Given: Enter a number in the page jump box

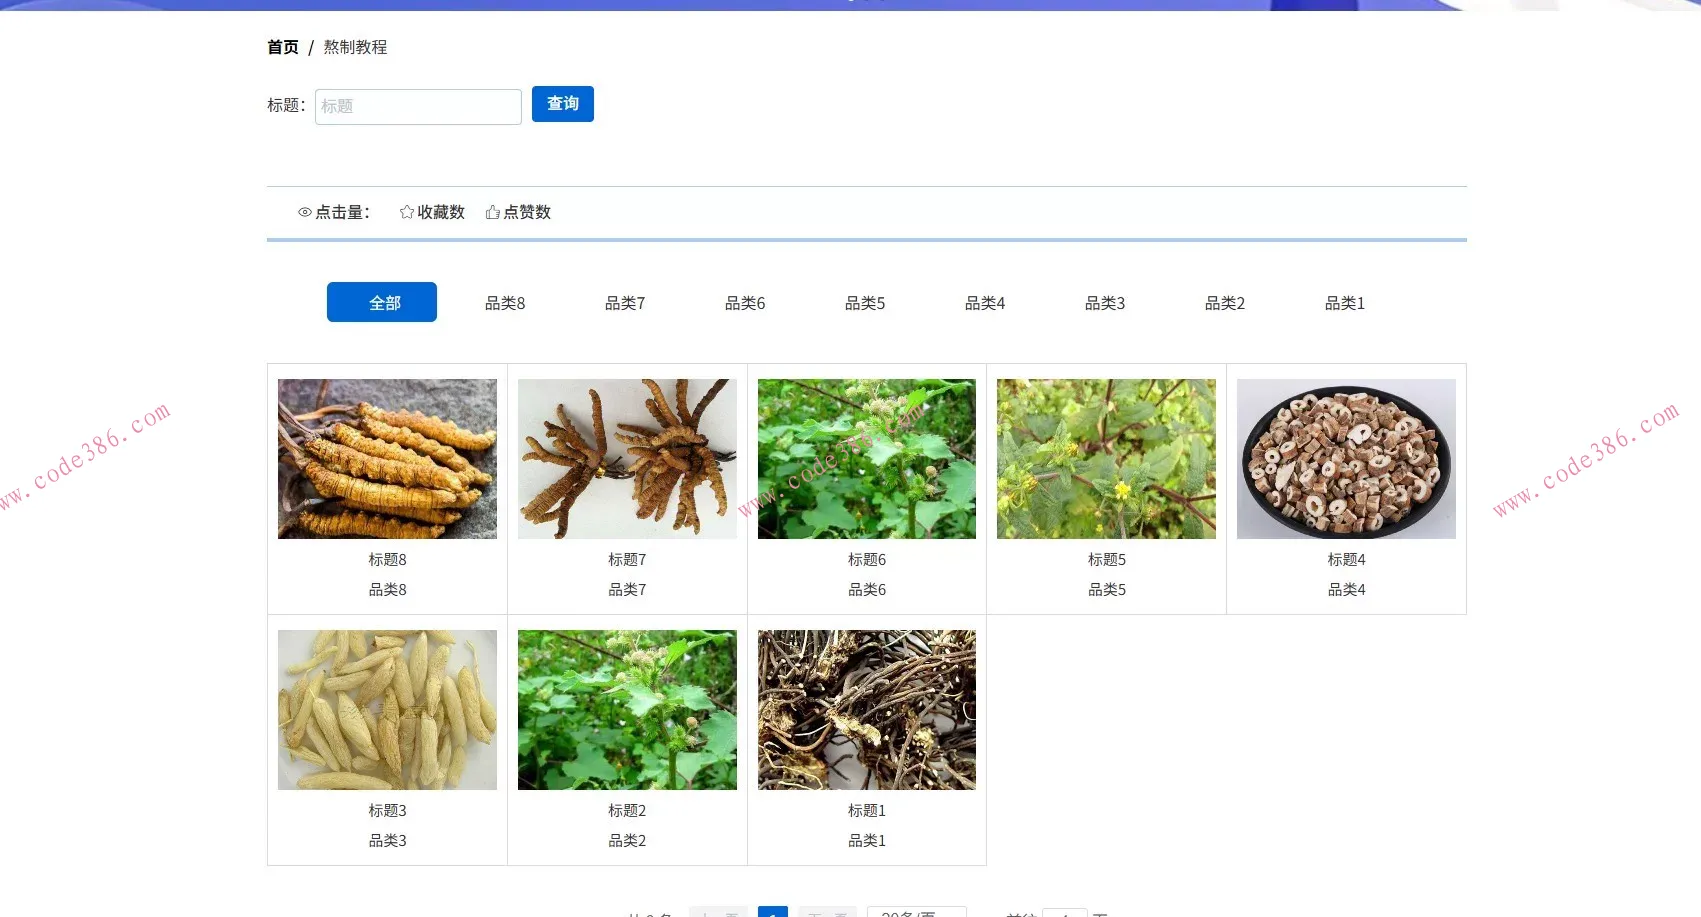Looking at the screenshot, I should [1065, 912].
